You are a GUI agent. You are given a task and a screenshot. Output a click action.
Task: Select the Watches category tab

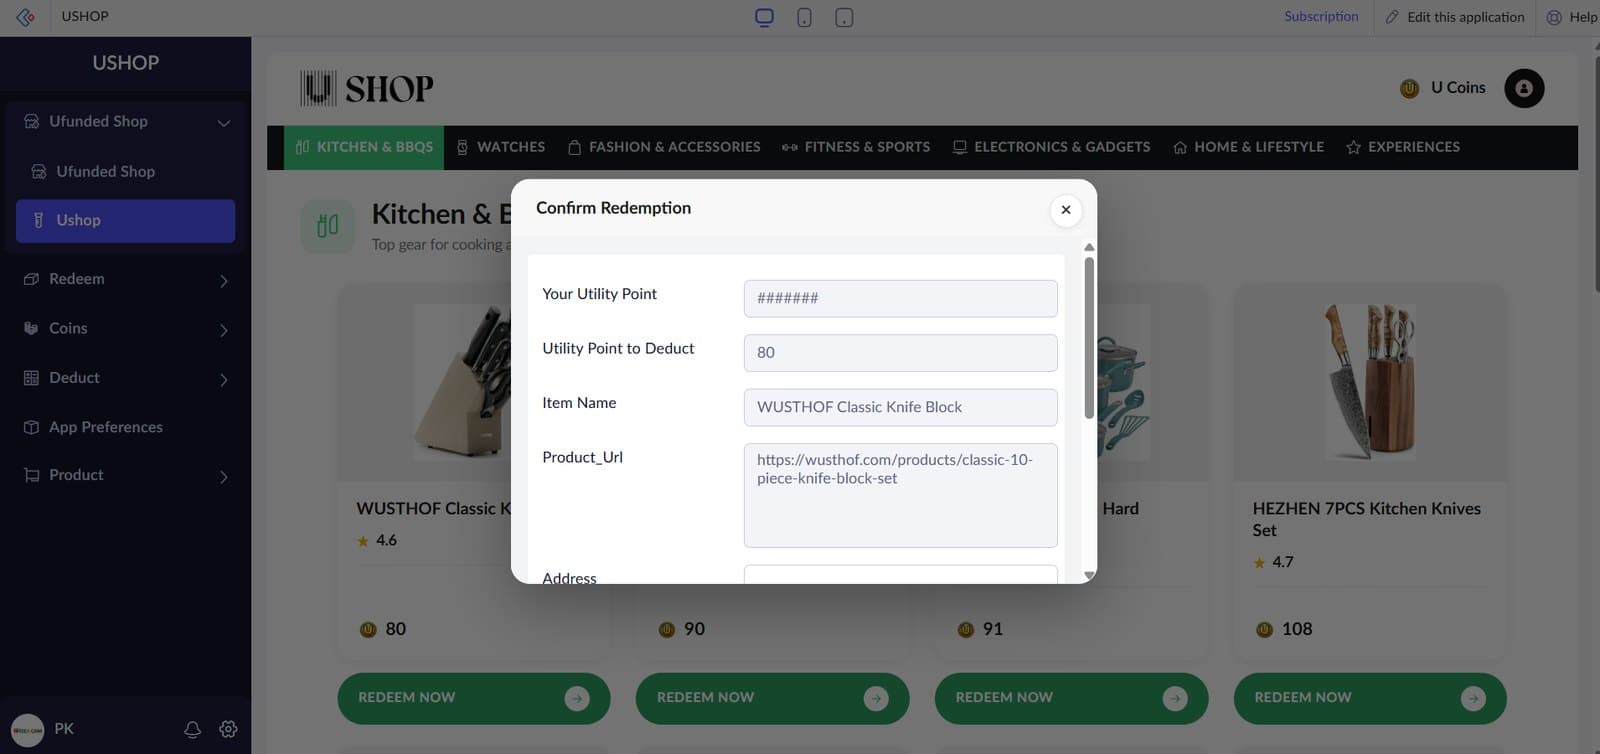pos(501,147)
